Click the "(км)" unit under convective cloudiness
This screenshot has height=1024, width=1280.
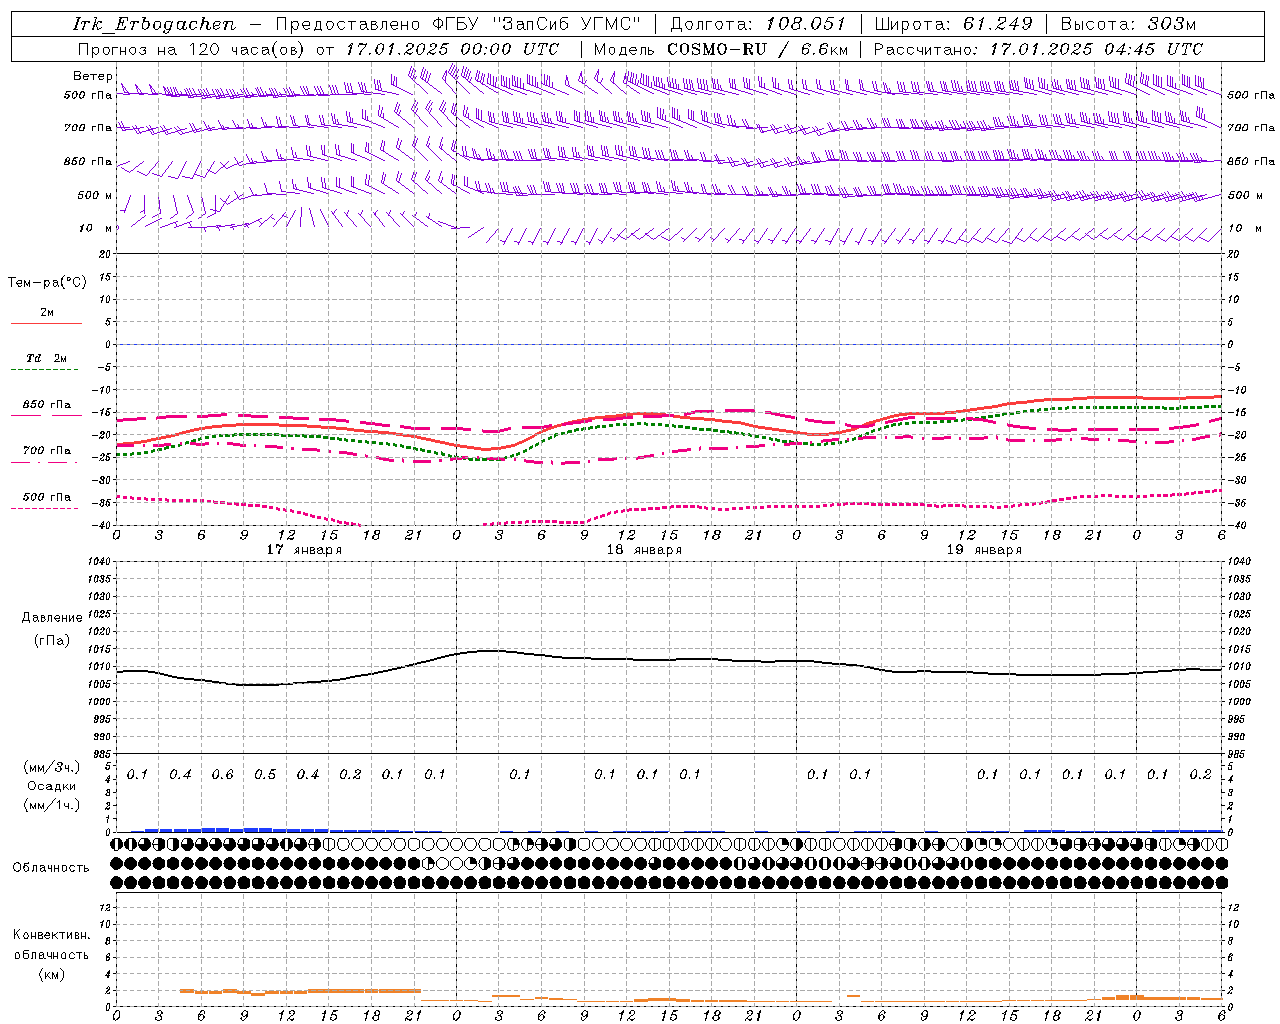[x=52, y=974]
